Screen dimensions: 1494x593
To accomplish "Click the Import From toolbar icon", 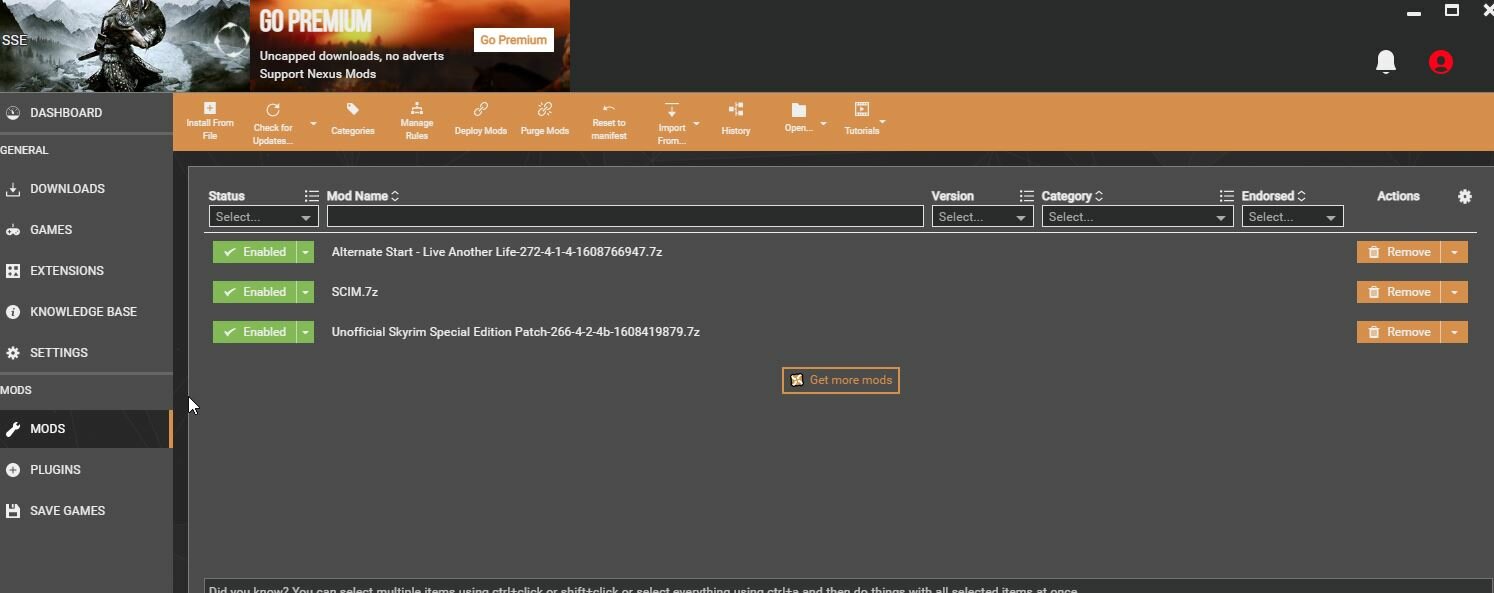I will pos(672,122).
